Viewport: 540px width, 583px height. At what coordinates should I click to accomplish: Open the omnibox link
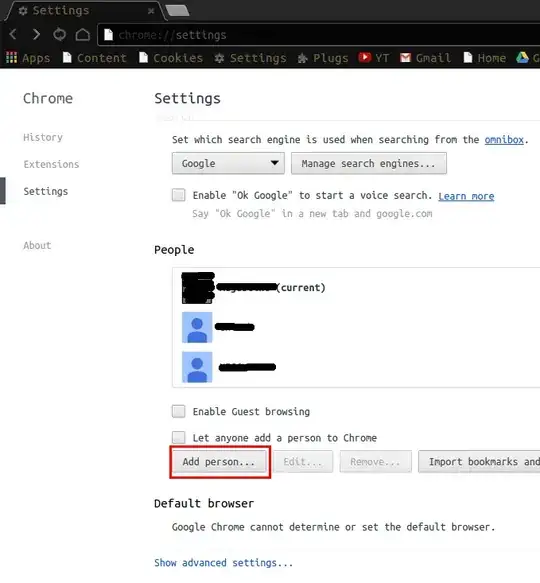[x=504, y=140]
